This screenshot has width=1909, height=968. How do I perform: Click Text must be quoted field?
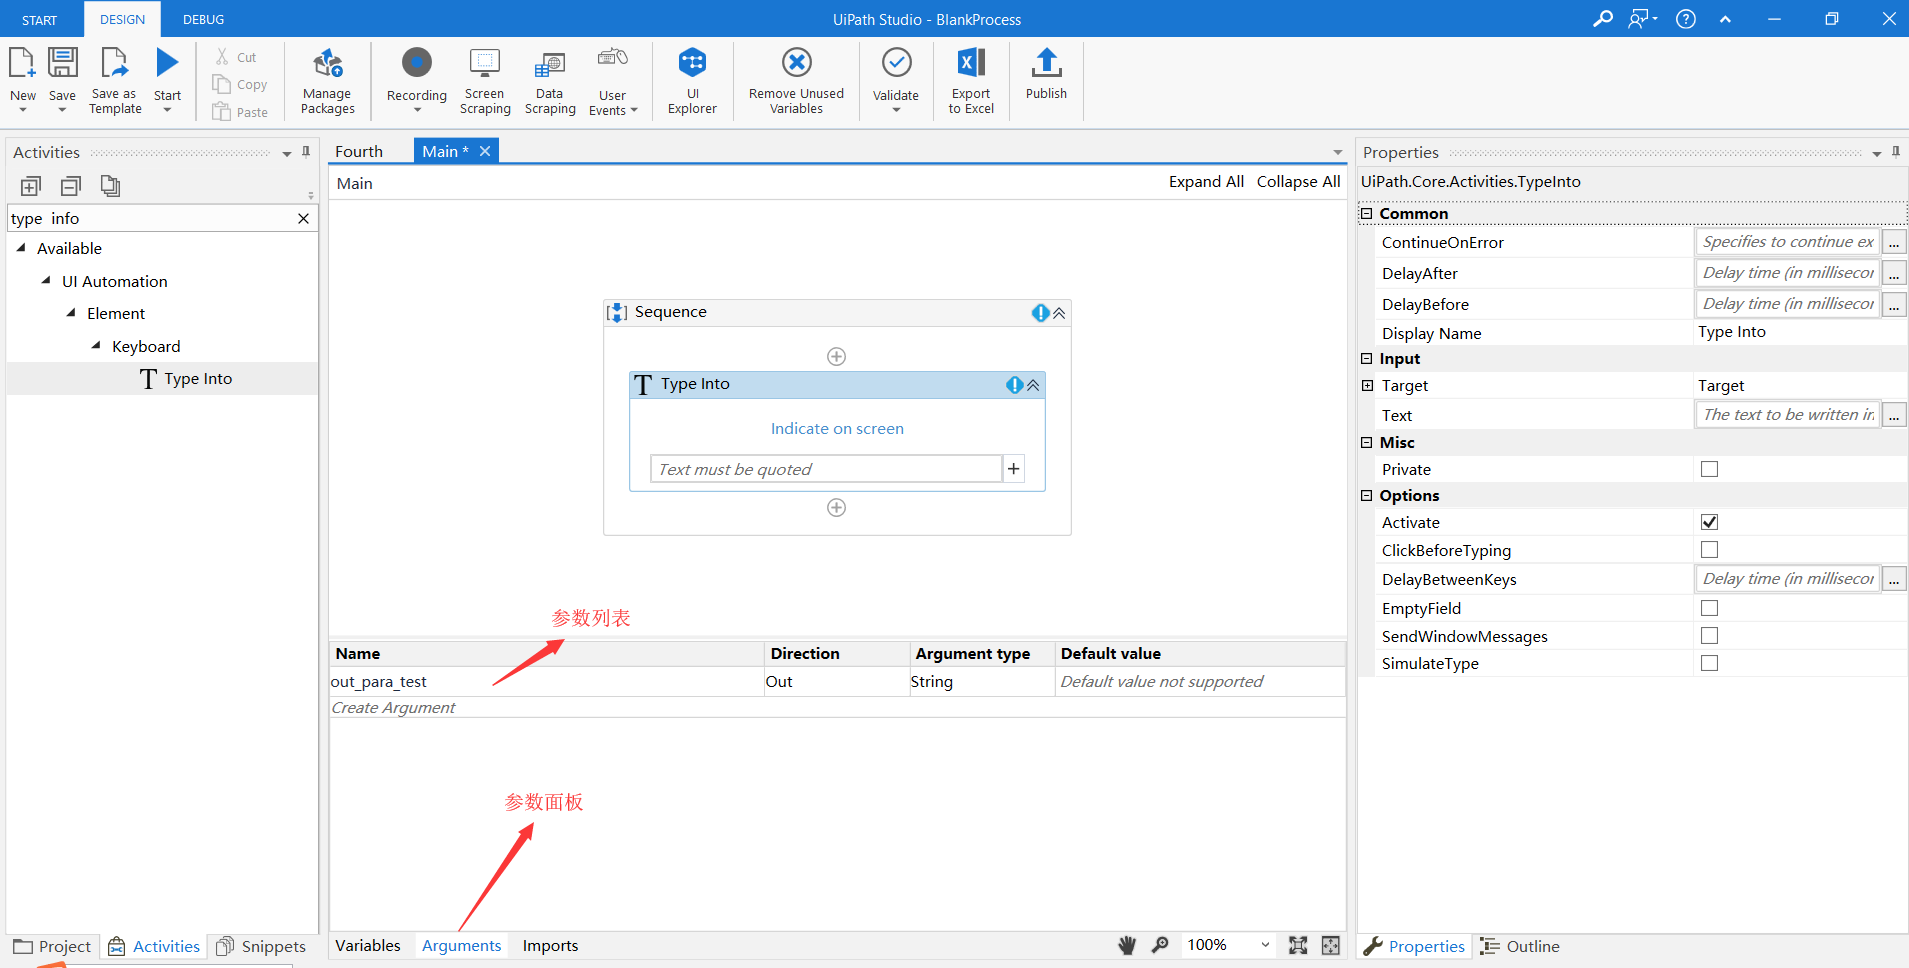pos(826,469)
